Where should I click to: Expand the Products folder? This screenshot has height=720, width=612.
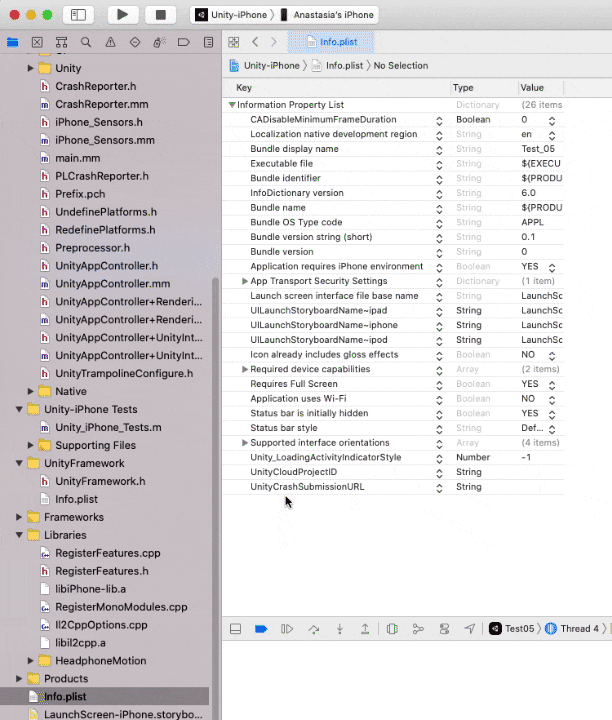pyautogui.click(x=19, y=679)
